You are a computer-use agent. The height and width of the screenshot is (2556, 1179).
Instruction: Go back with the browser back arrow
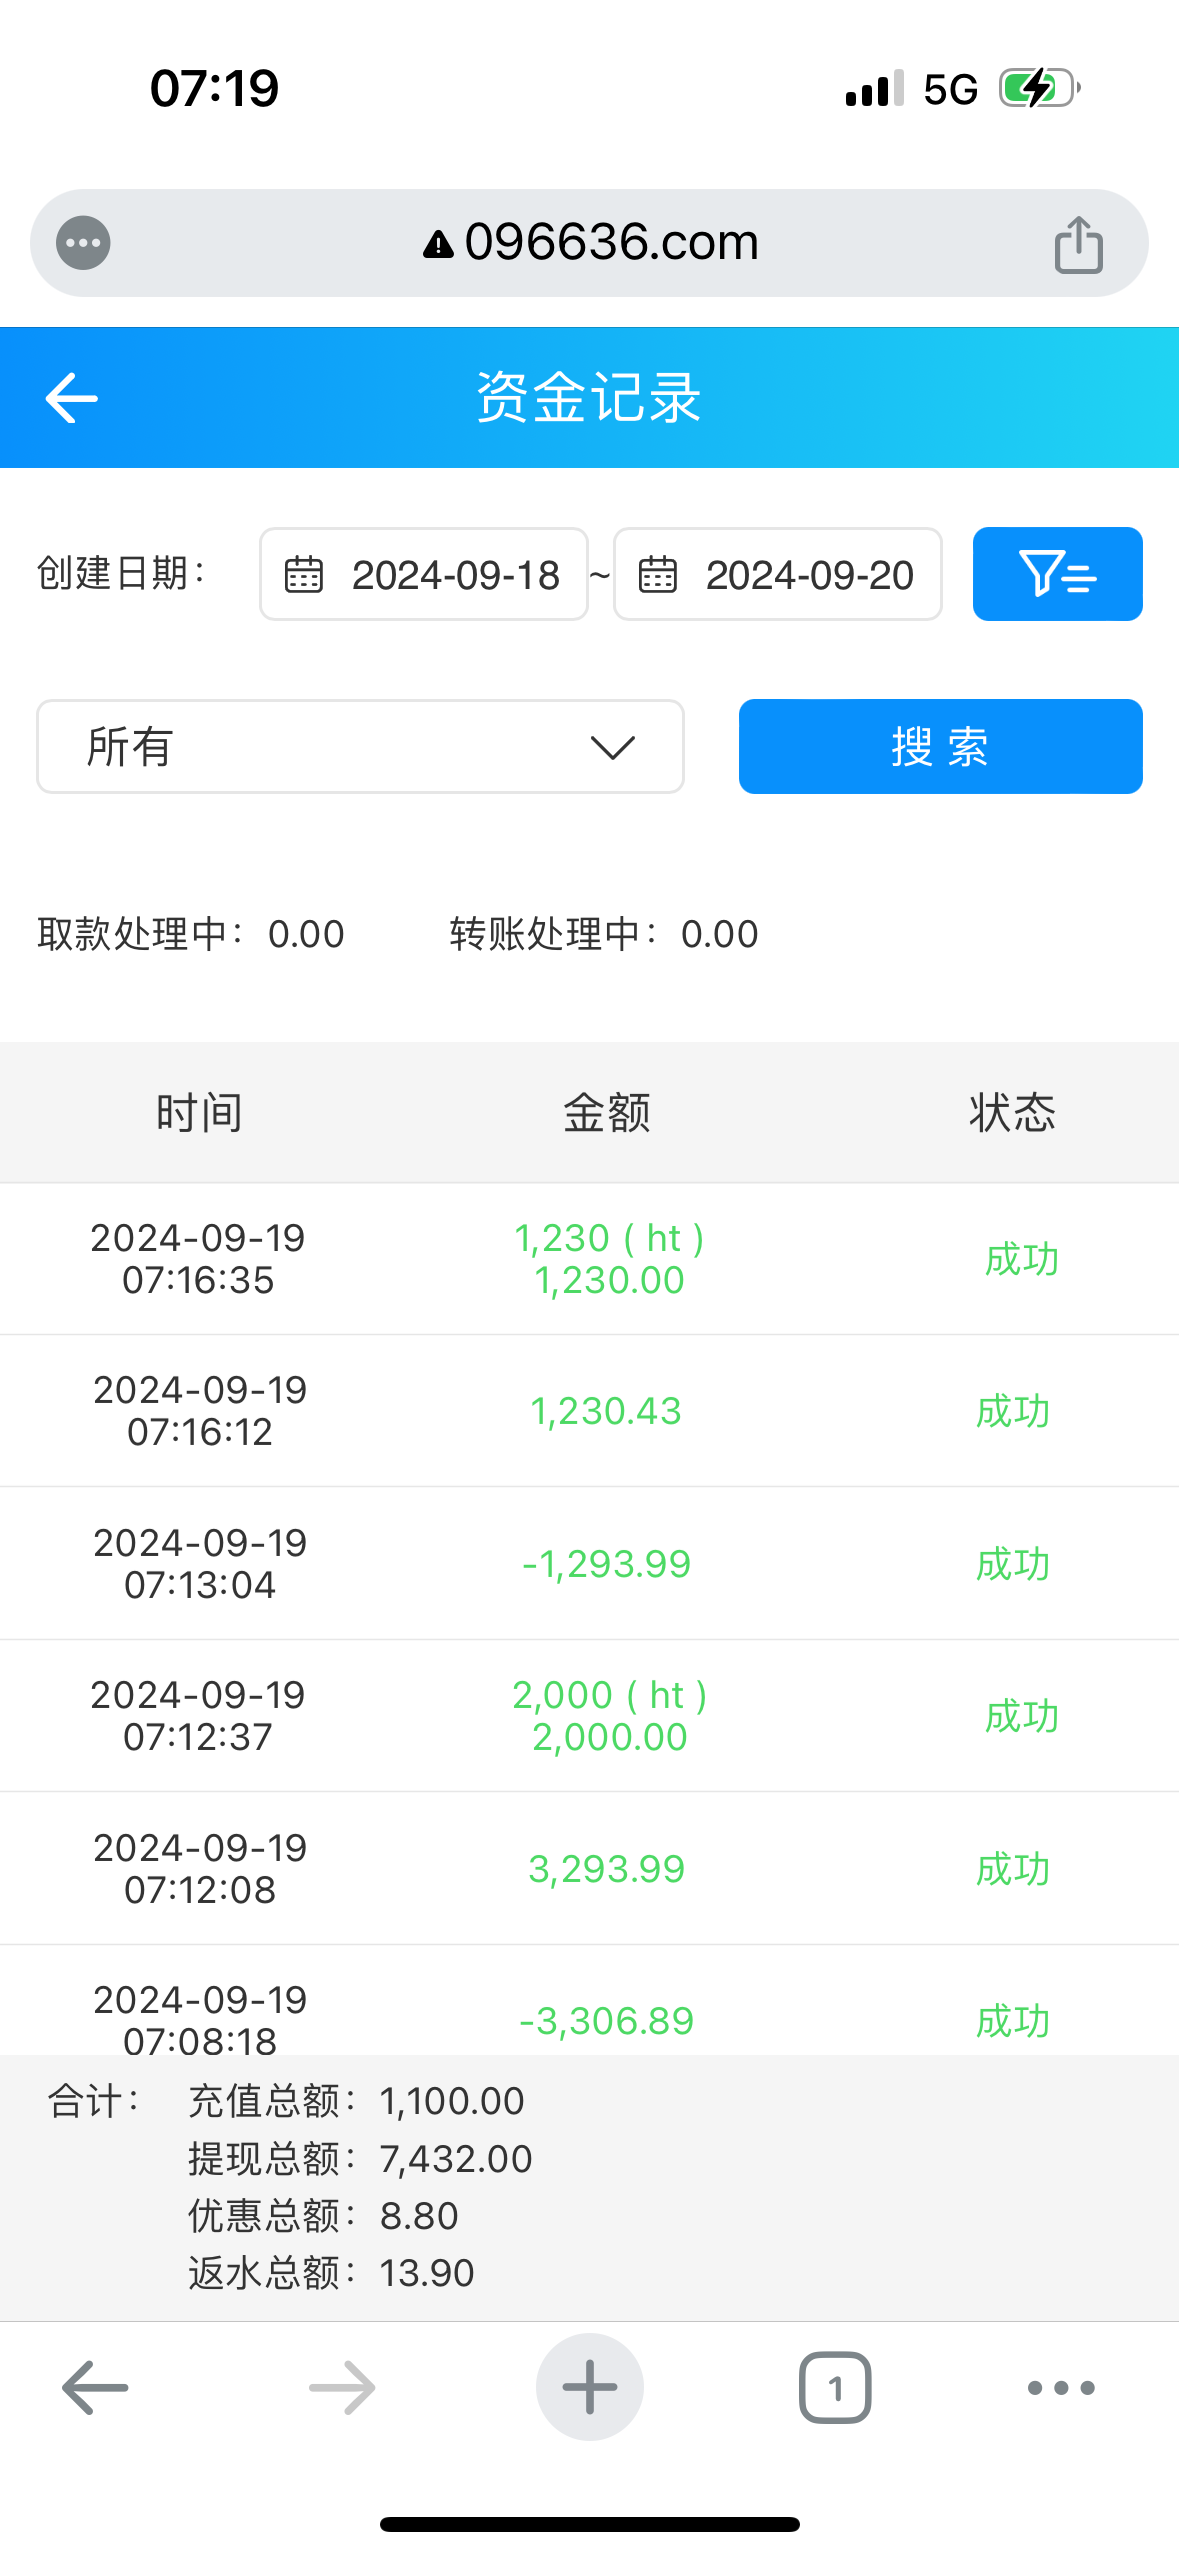tap(95, 2387)
